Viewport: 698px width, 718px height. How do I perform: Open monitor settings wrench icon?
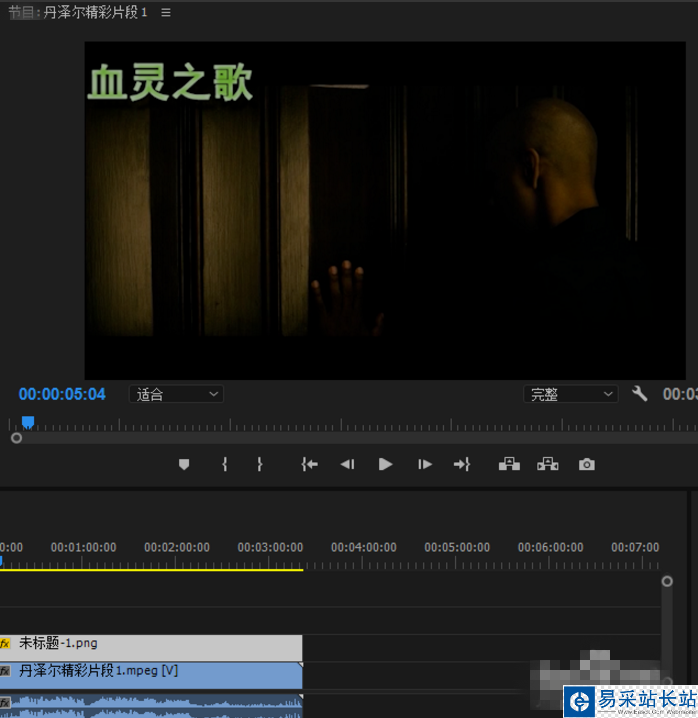pyautogui.click(x=639, y=393)
